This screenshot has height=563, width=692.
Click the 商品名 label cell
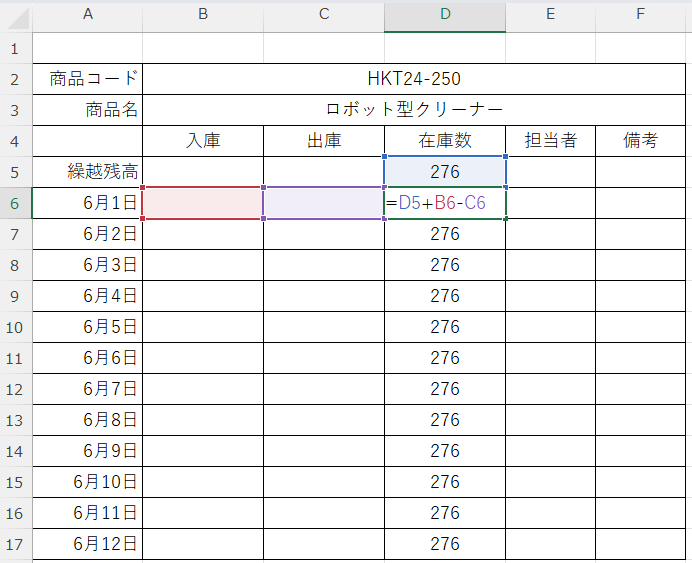pyautogui.click(x=88, y=110)
